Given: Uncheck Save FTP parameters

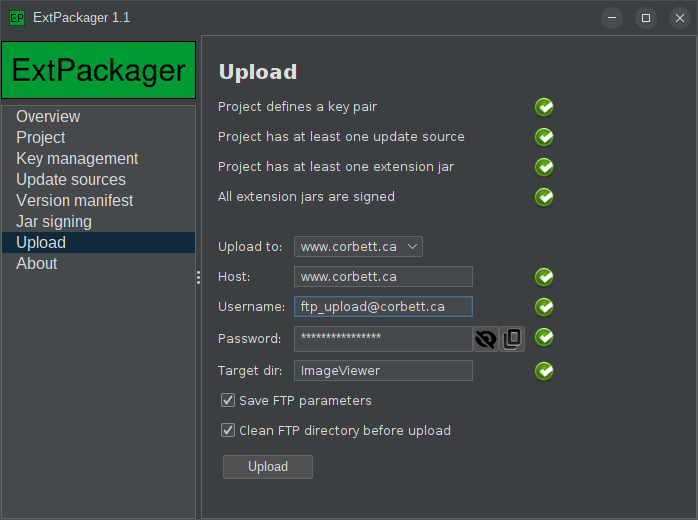Looking at the screenshot, I should (x=229, y=401).
